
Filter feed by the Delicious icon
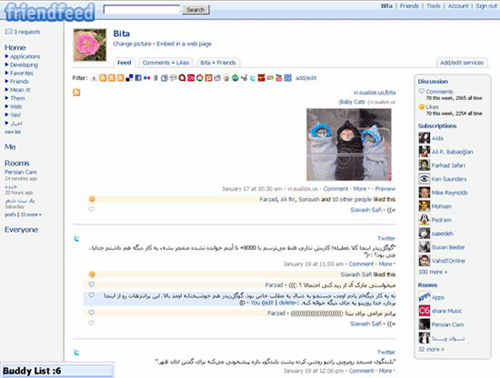click(x=129, y=78)
